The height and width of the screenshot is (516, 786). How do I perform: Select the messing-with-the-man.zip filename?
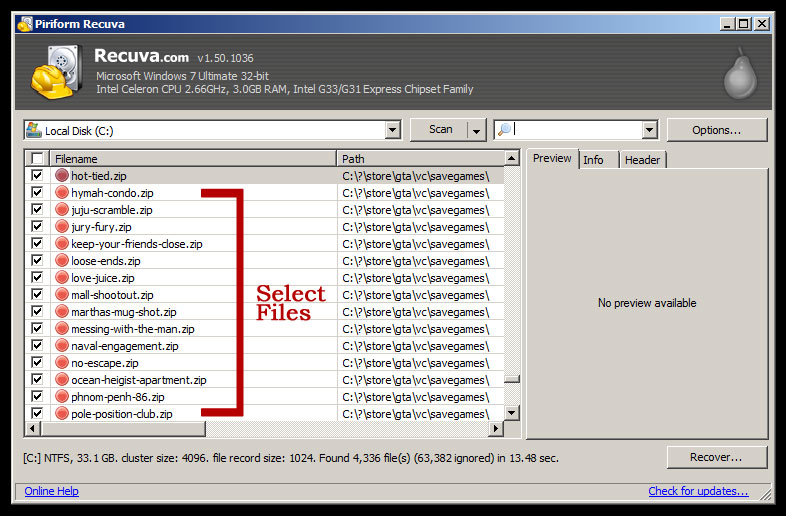(x=133, y=329)
